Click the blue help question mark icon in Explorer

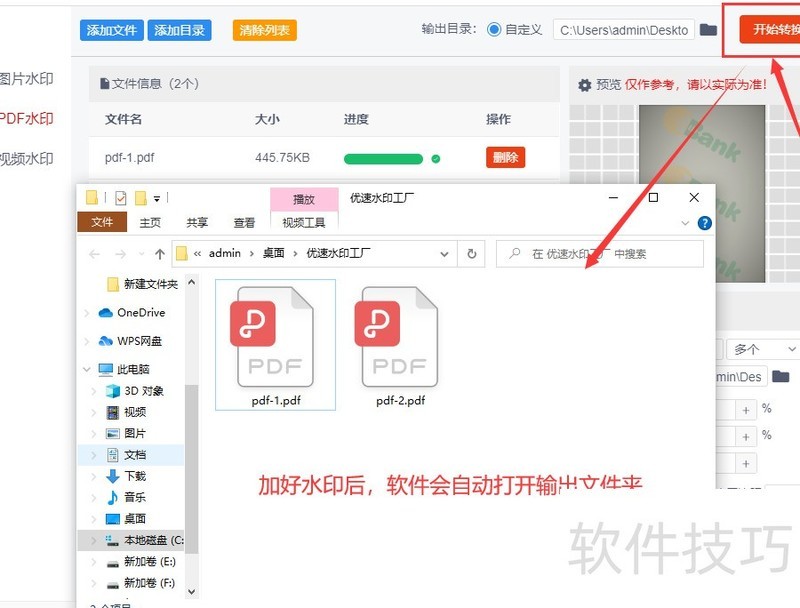pyautogui.click(x=705, y=223)
